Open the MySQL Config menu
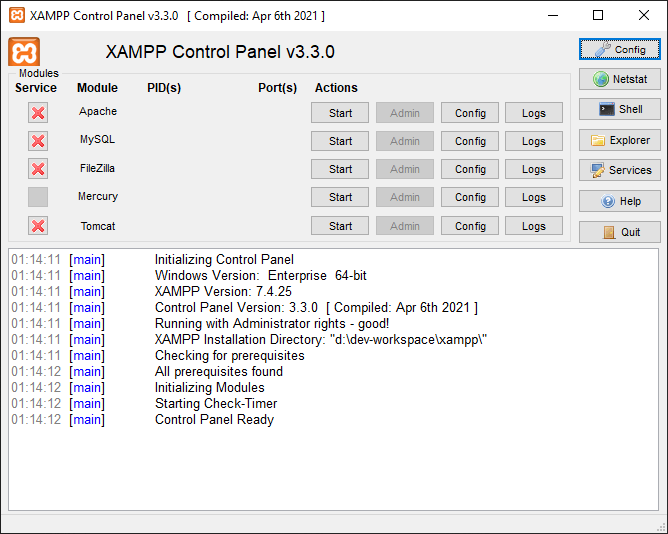 (x=470, y=141)
